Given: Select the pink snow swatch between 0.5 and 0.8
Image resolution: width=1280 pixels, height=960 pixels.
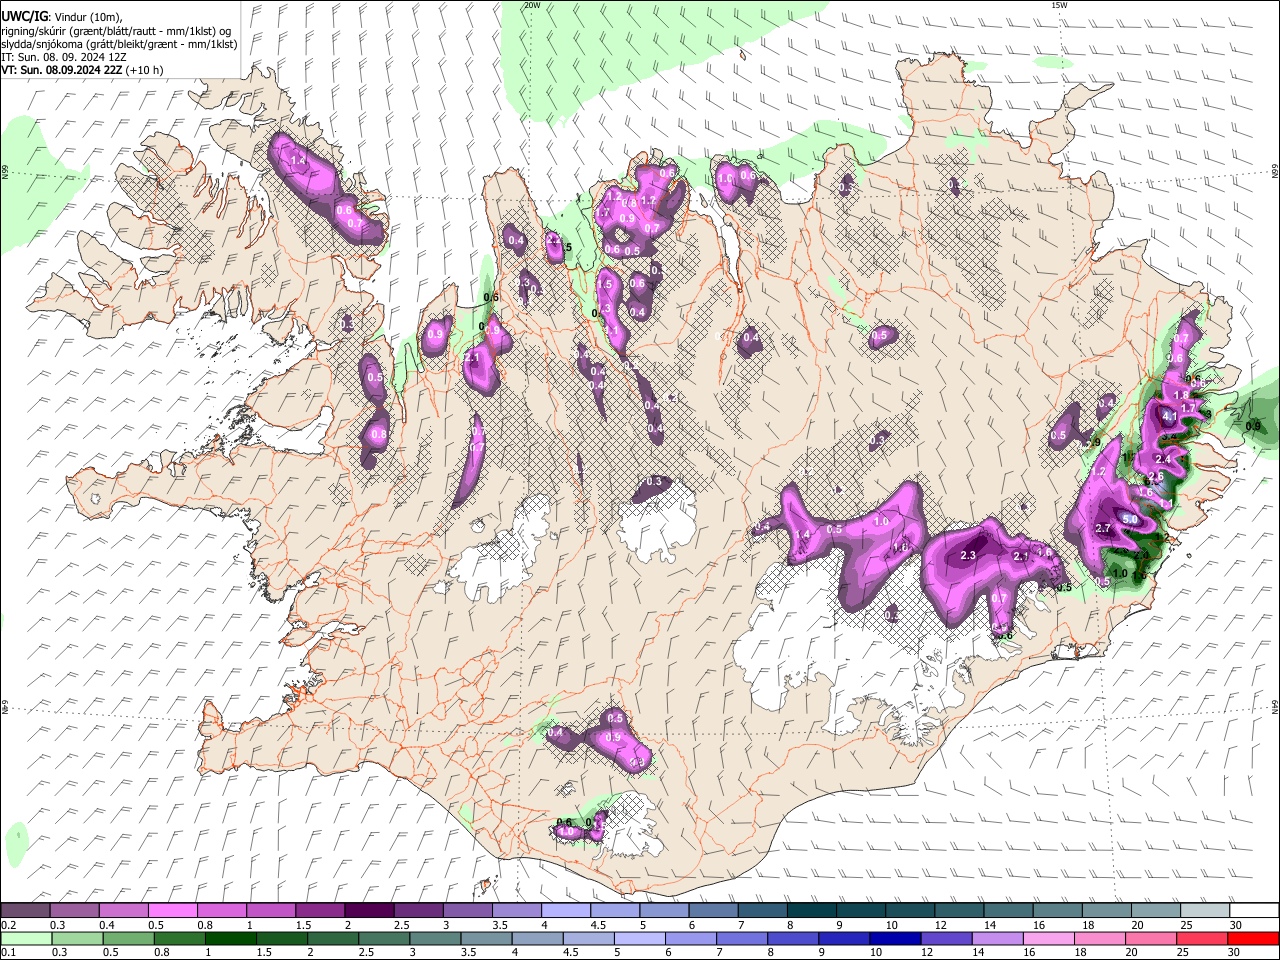Looking at the screenshot, I should 172,911.
